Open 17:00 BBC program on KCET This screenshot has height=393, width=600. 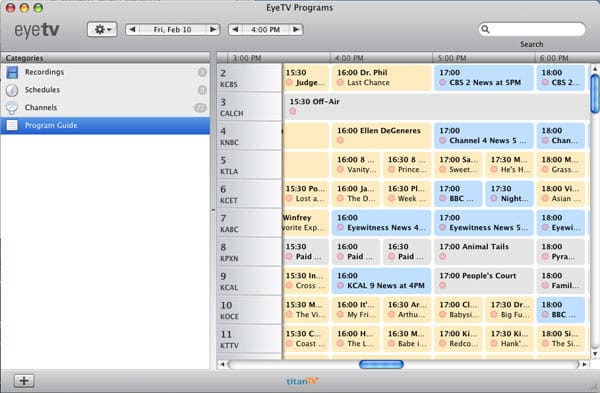tap(458, 194)
